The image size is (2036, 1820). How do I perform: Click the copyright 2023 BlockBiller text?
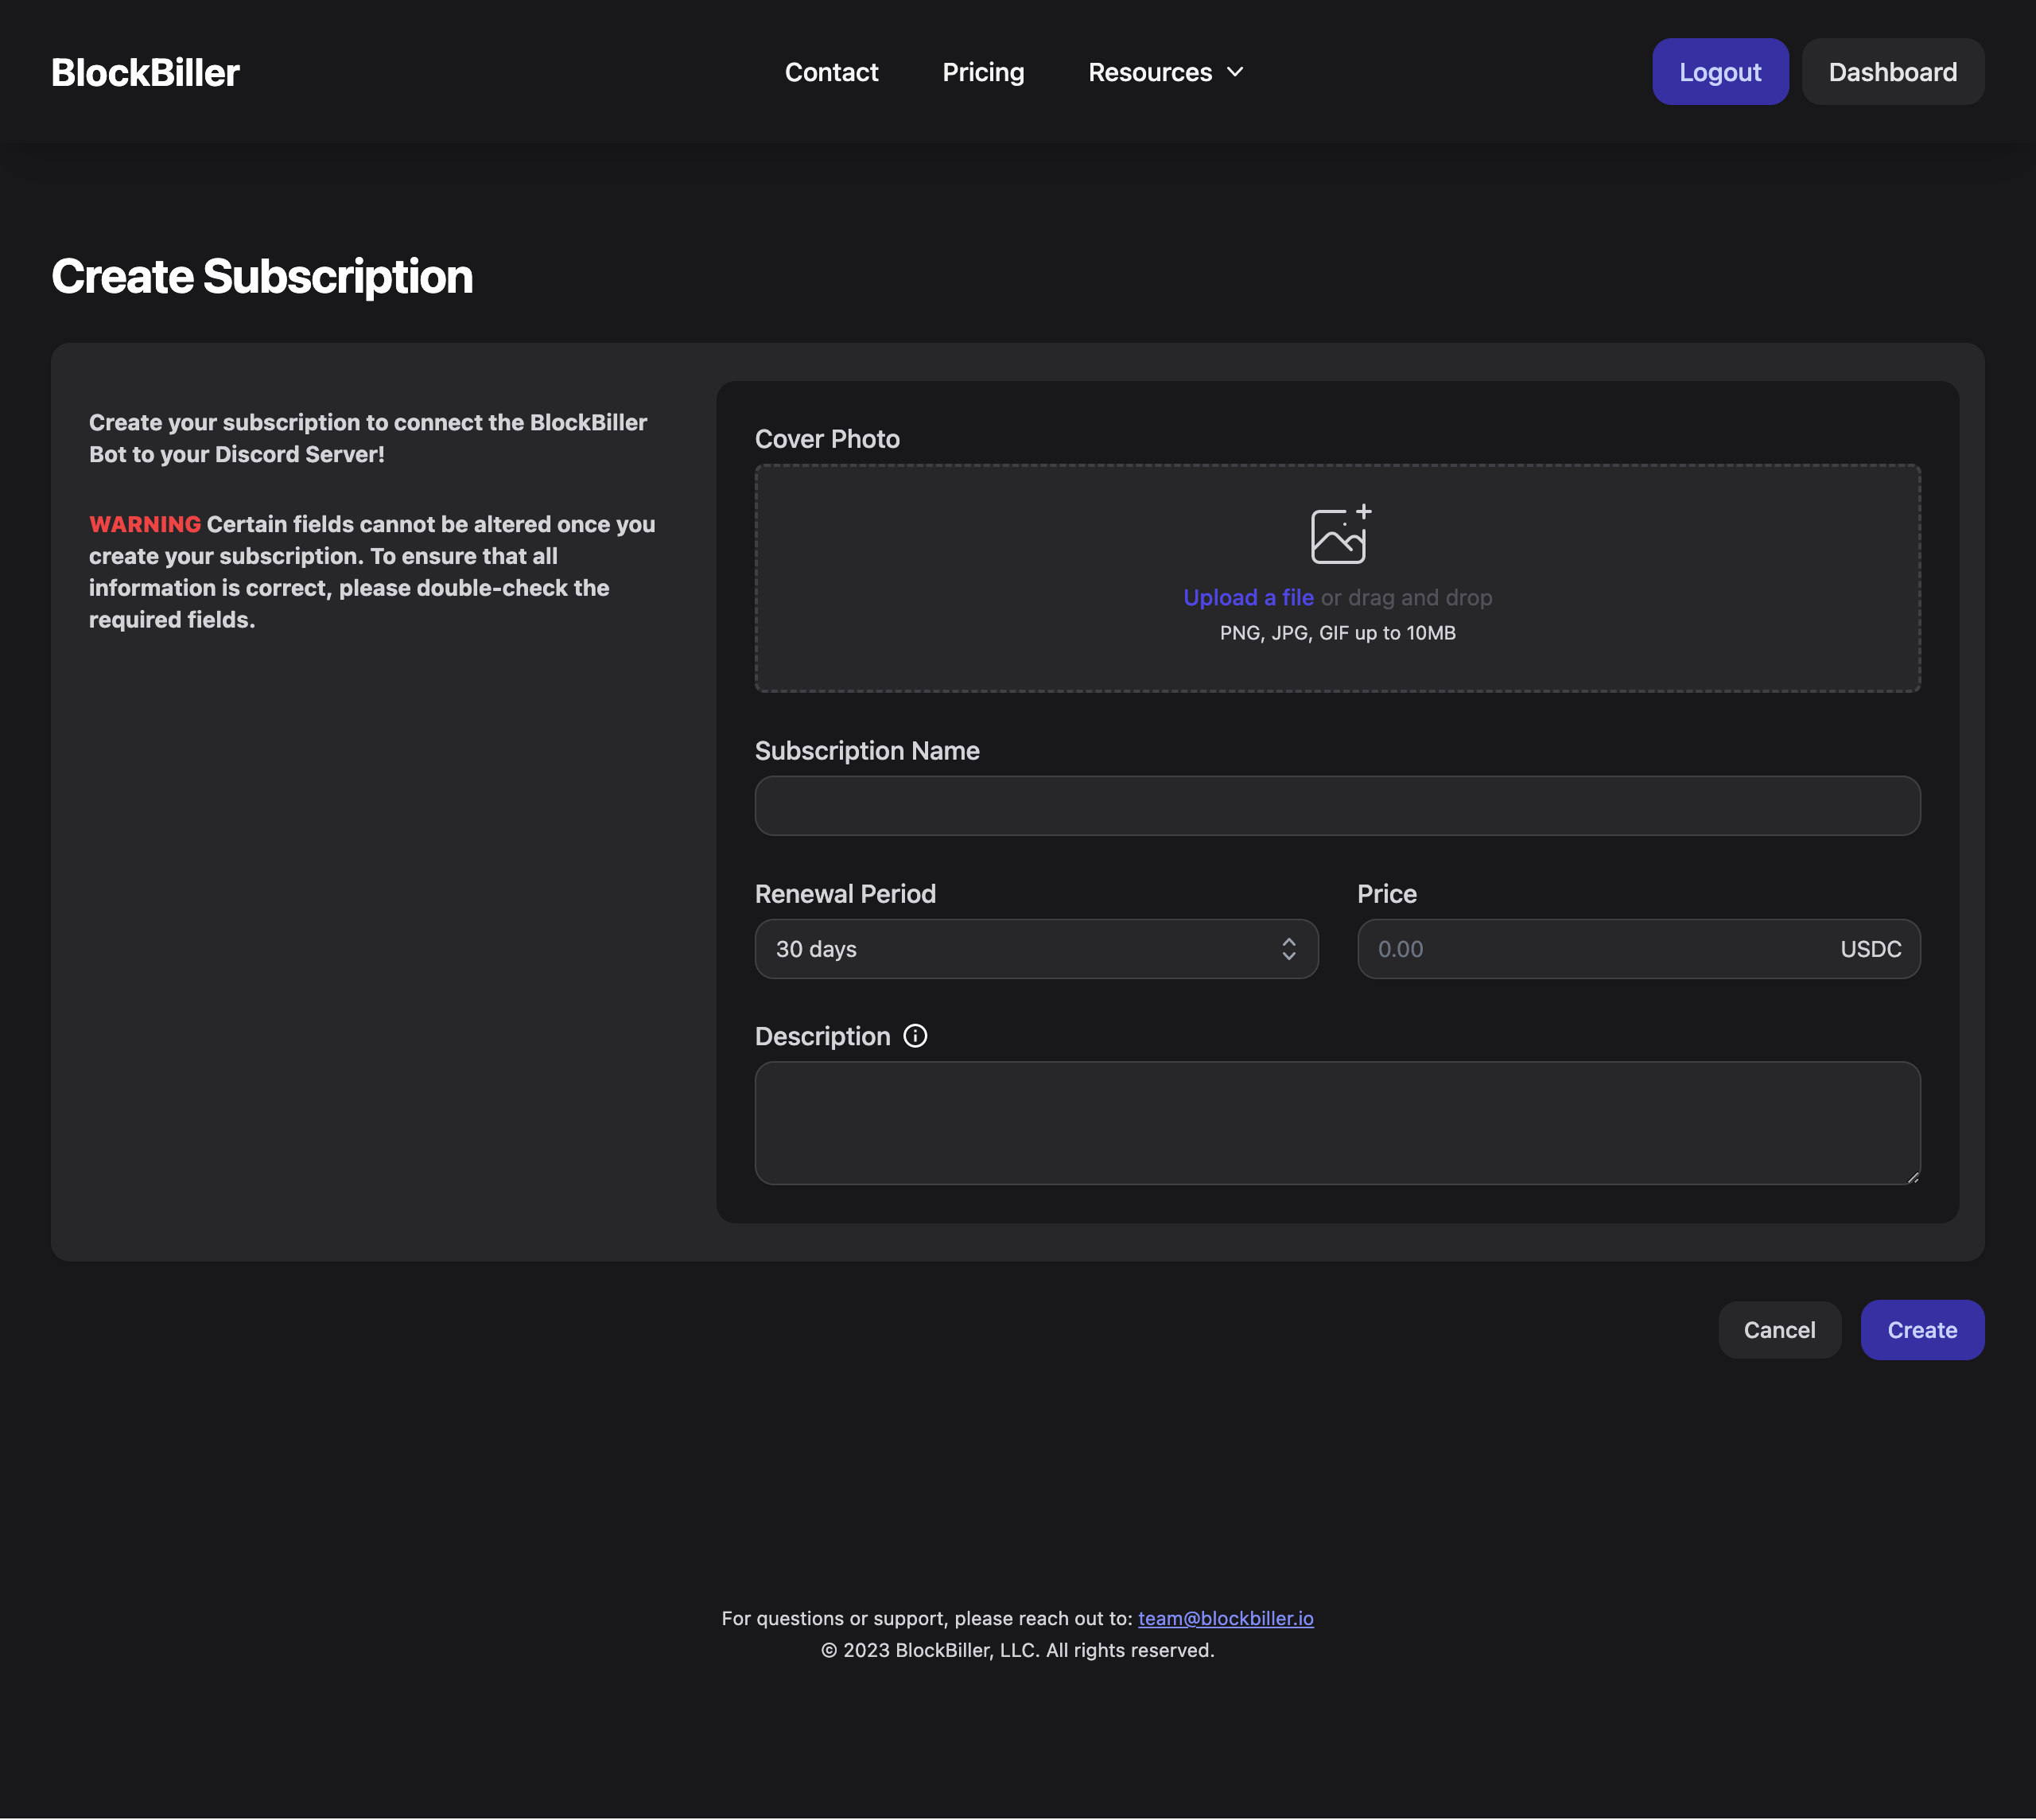(x=1017, y=1650)
